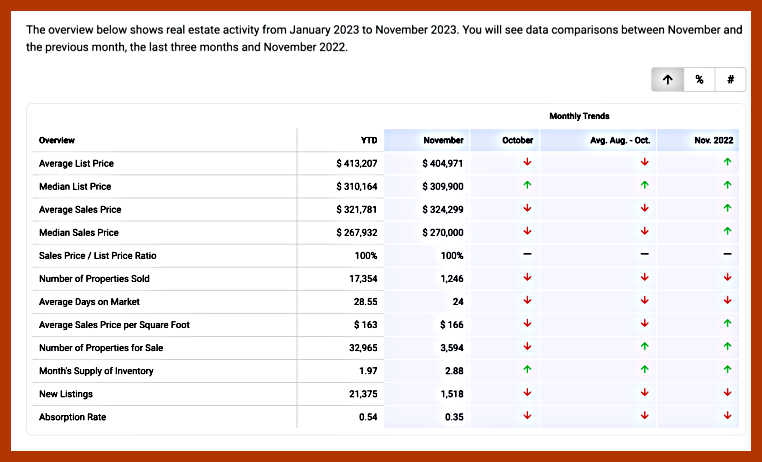Select the Number of Properties Sold row label
This screenshot has width=762, height=462.
click(94, 278)
